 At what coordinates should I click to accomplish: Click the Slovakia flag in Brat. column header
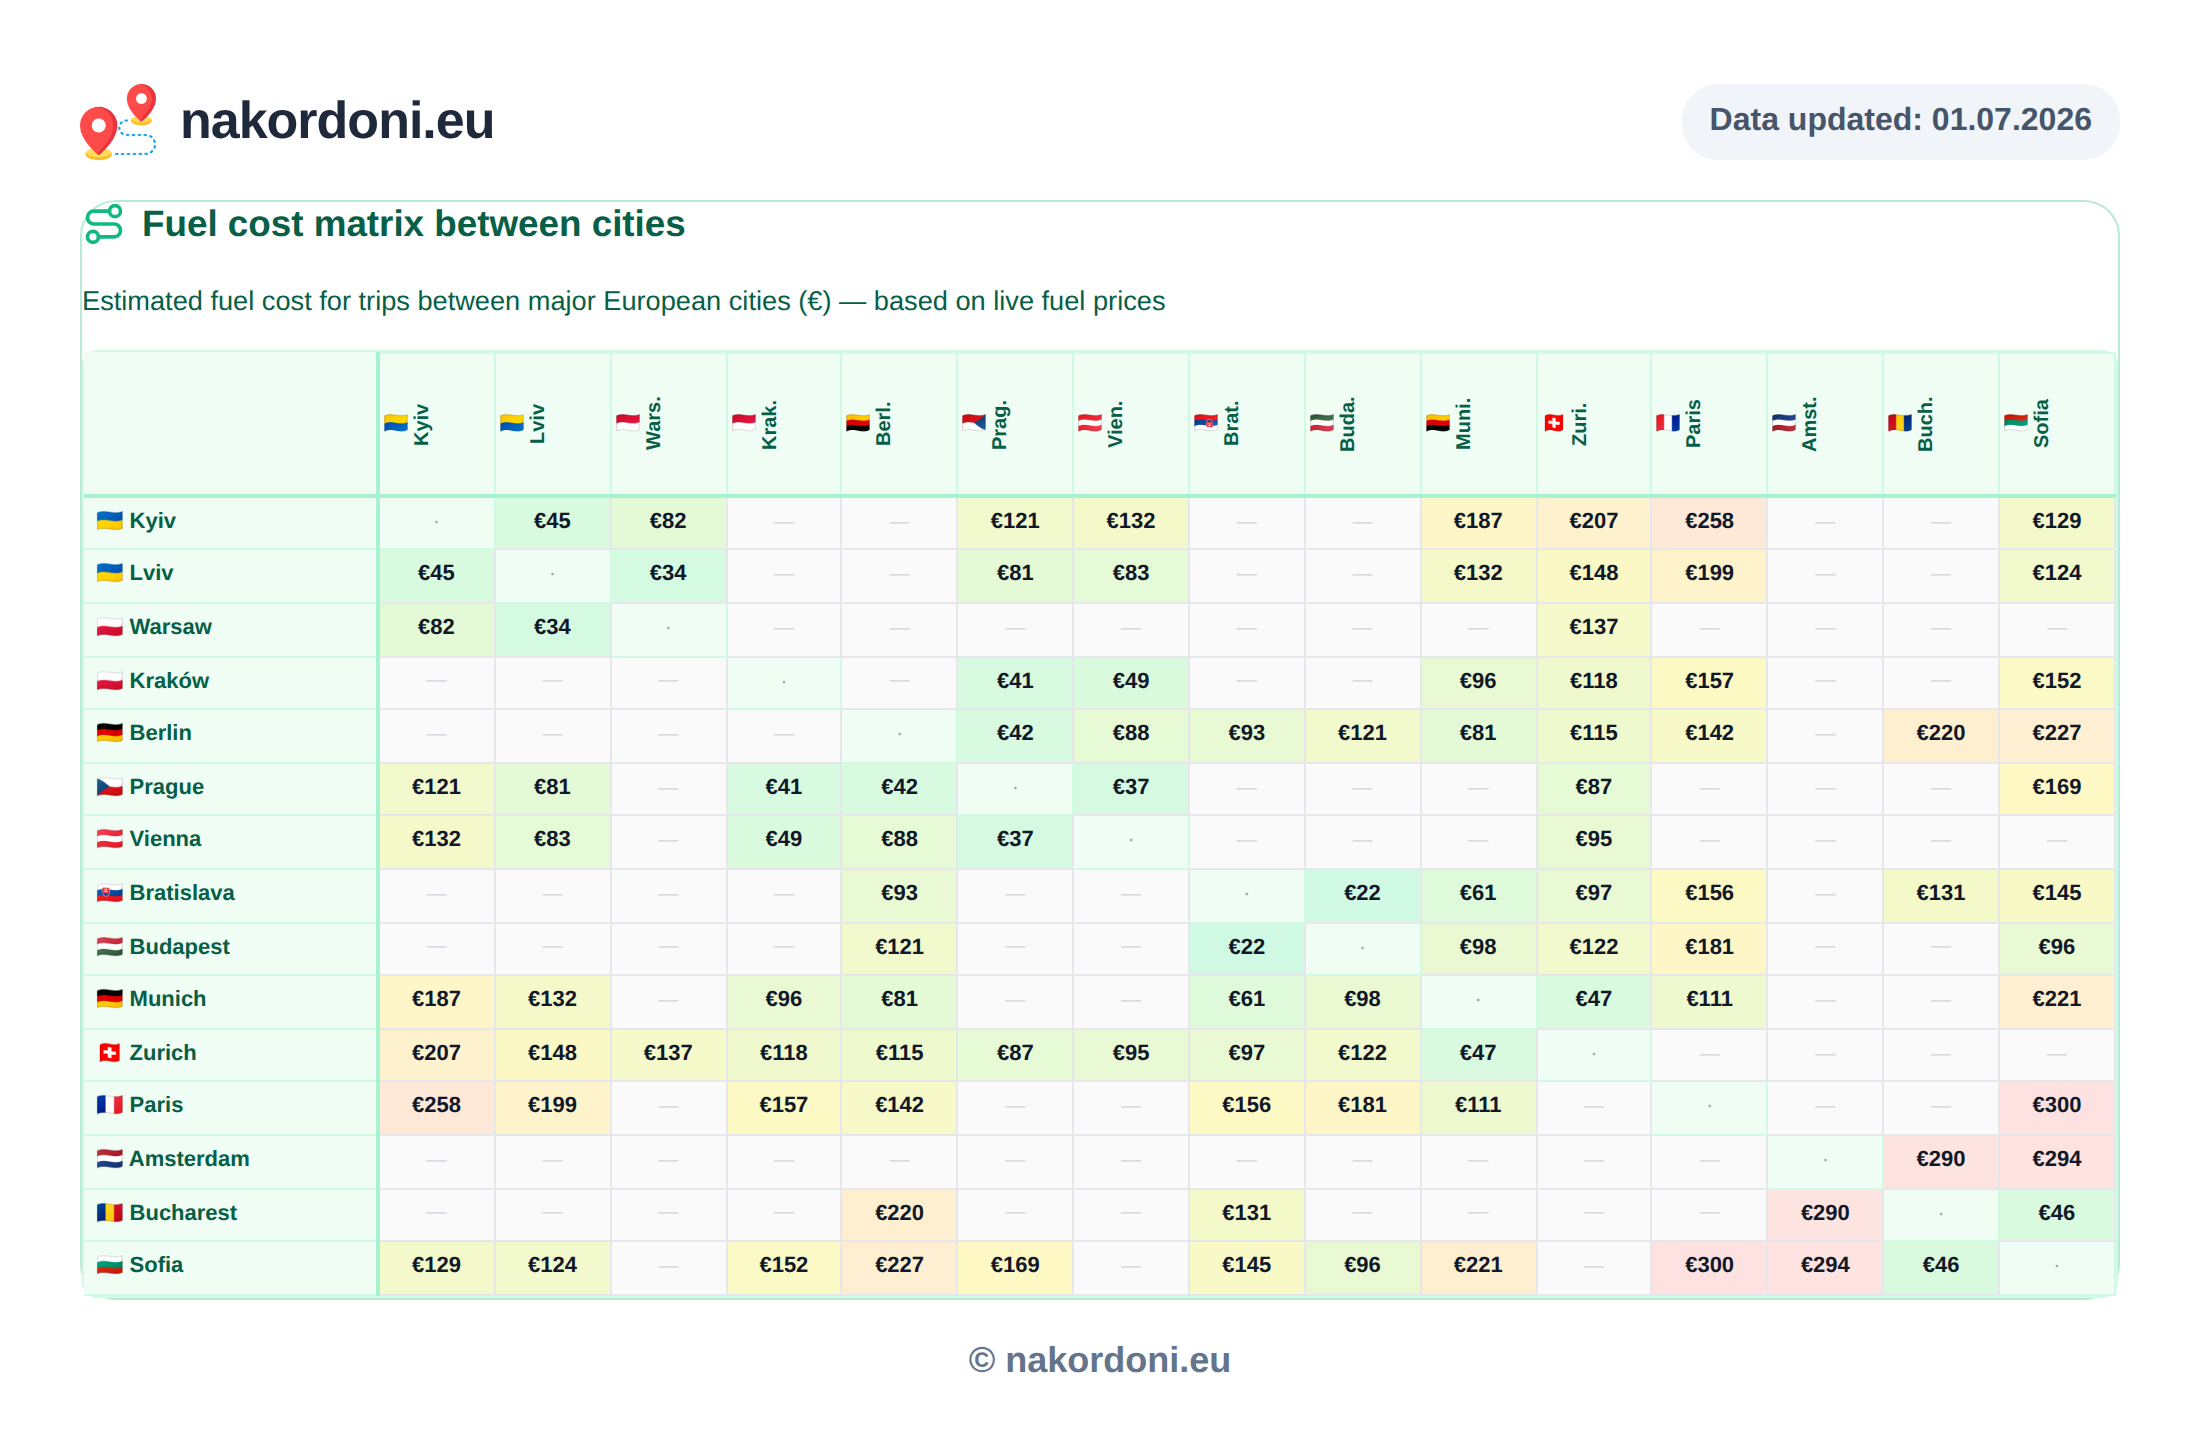click(1205, 423)
